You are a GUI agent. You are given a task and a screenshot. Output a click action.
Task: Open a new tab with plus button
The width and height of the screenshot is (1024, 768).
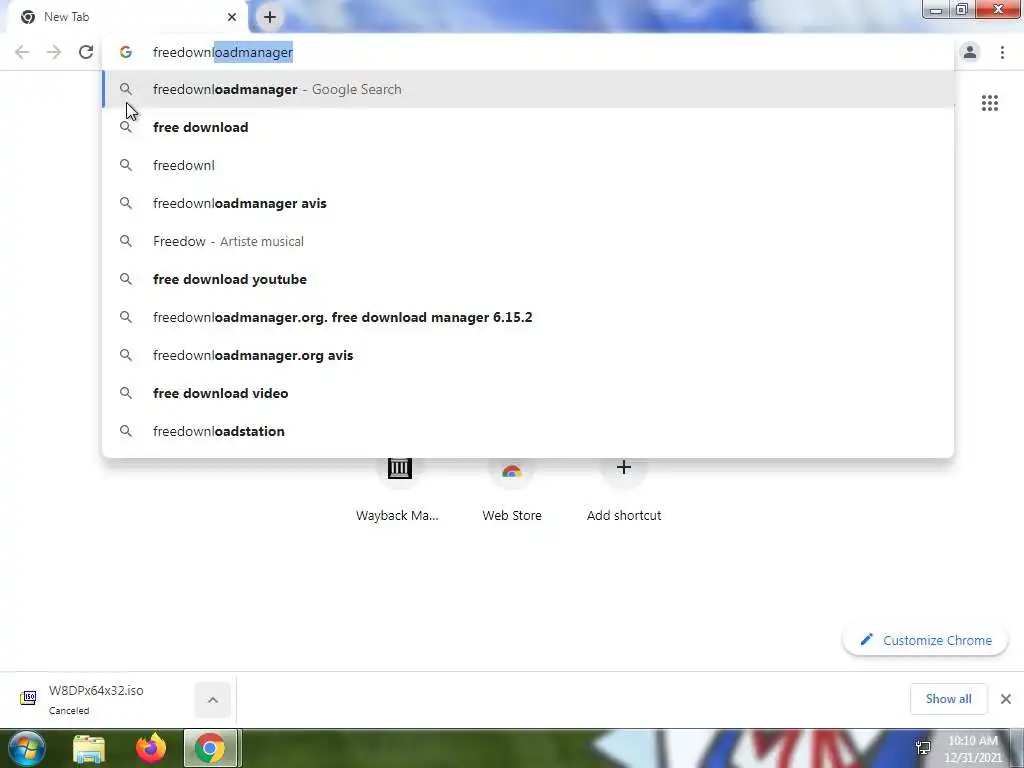click(270, 17)
